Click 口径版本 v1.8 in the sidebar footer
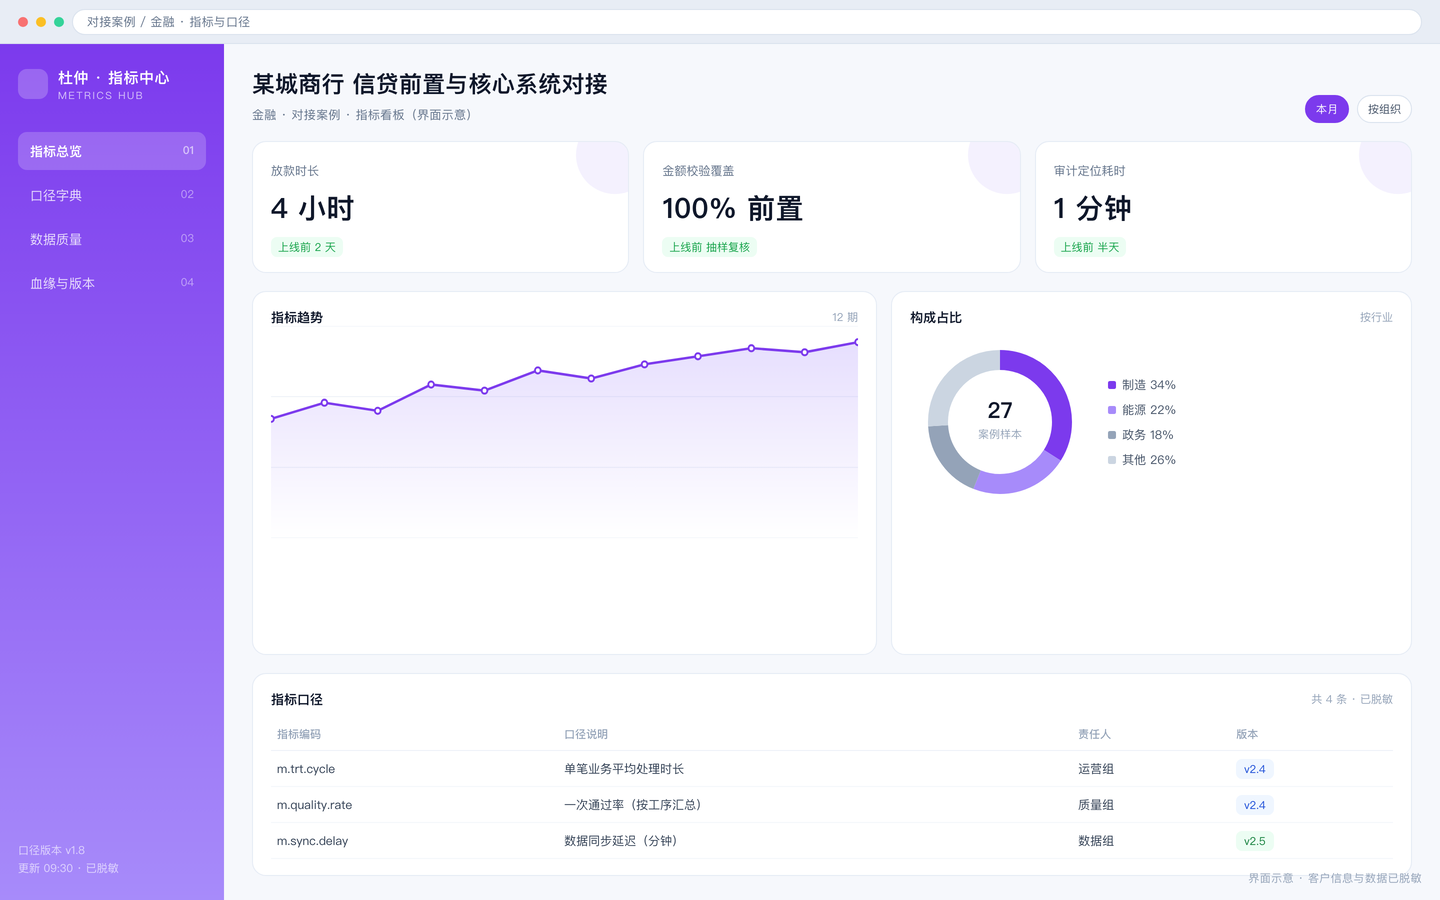The height and width of the screenshot is (900, 1440). (52, 850)
